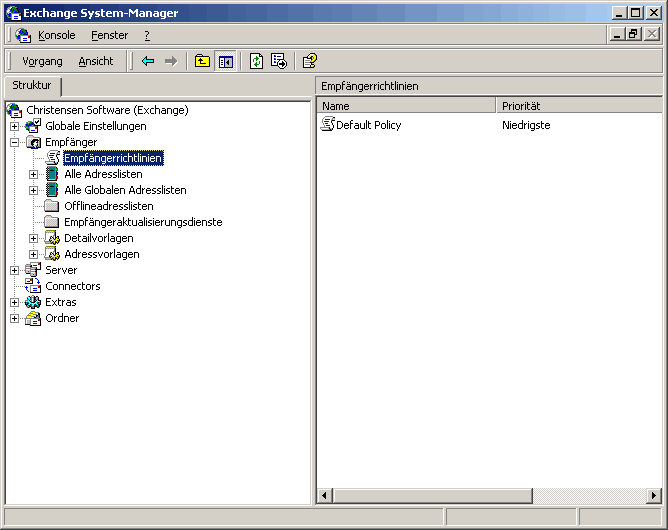Open the ? help menu
Image resolution: width=668 pixels, height=530 pixels.
(x=147, y=35)
